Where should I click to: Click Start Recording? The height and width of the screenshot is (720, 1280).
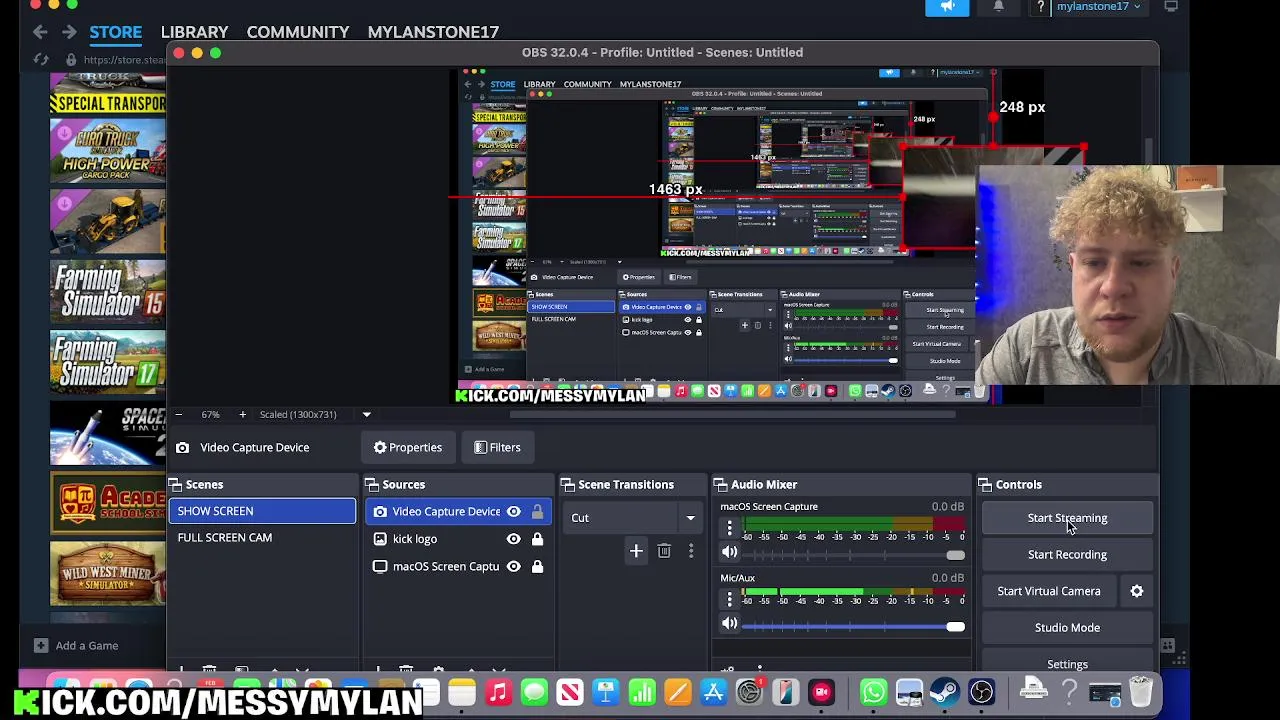point(1067,555)
